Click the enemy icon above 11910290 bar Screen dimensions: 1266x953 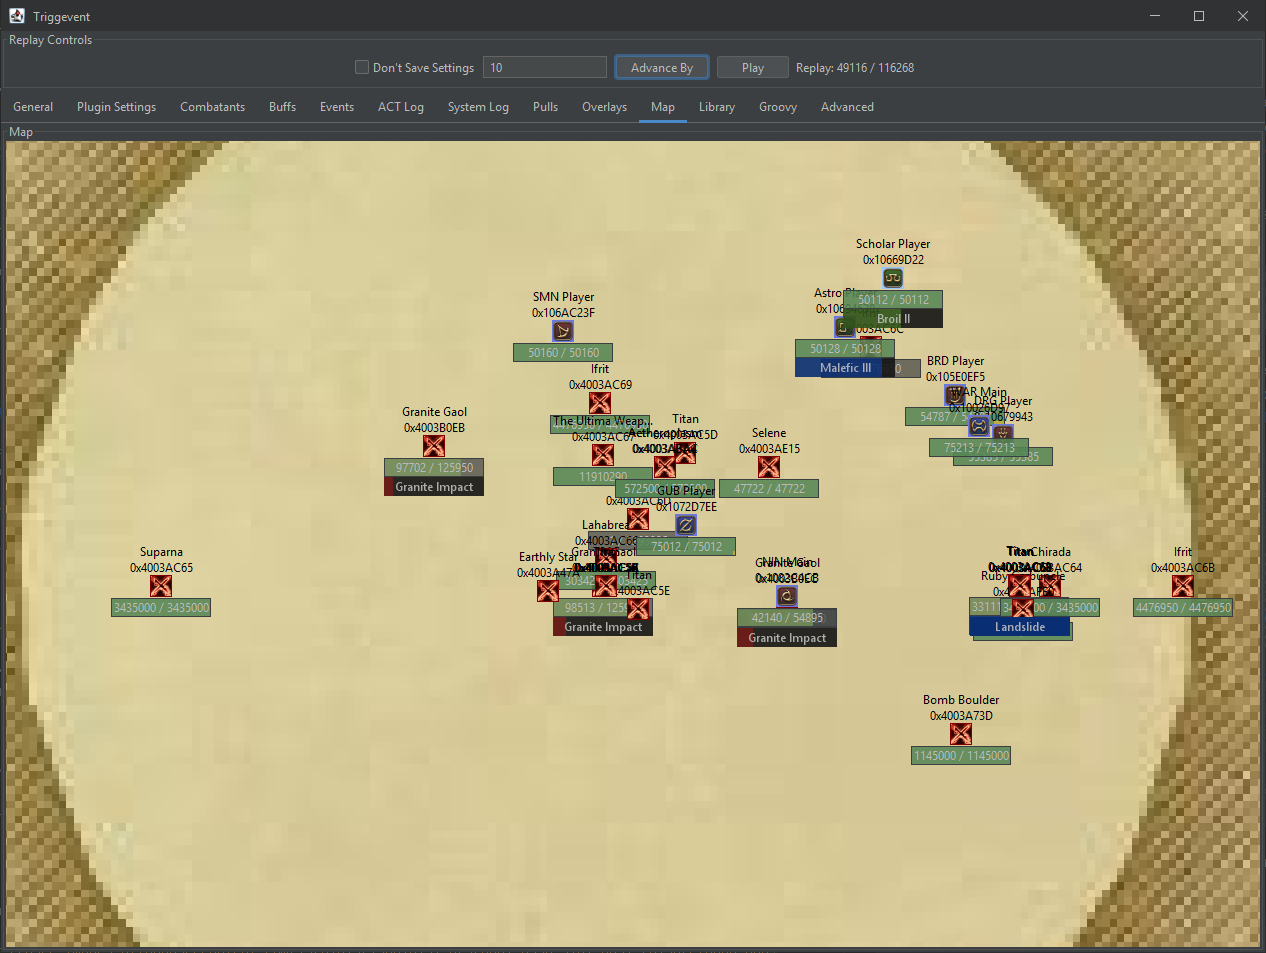tap(603, 455)
